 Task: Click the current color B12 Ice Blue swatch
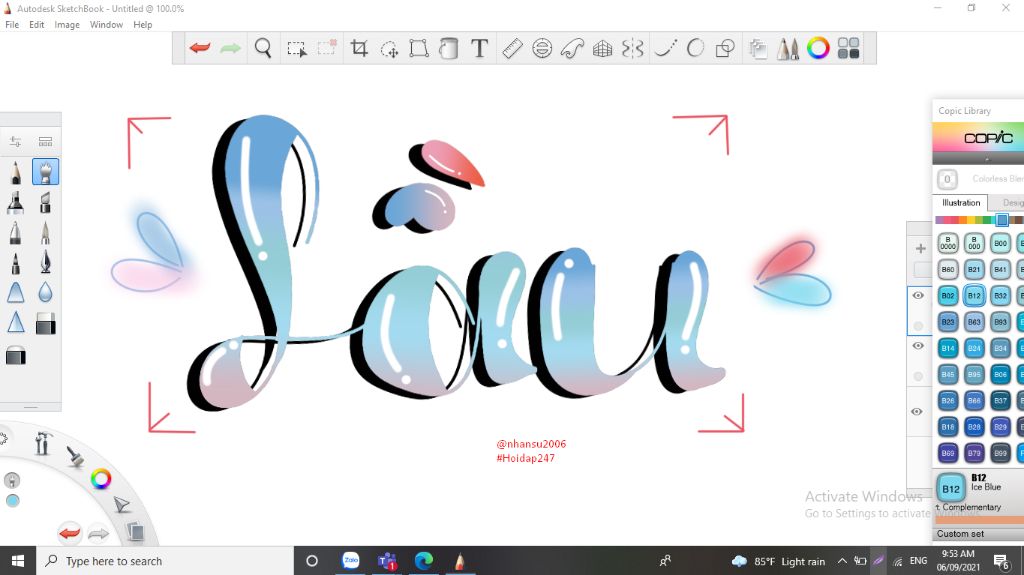click(951, 488)
